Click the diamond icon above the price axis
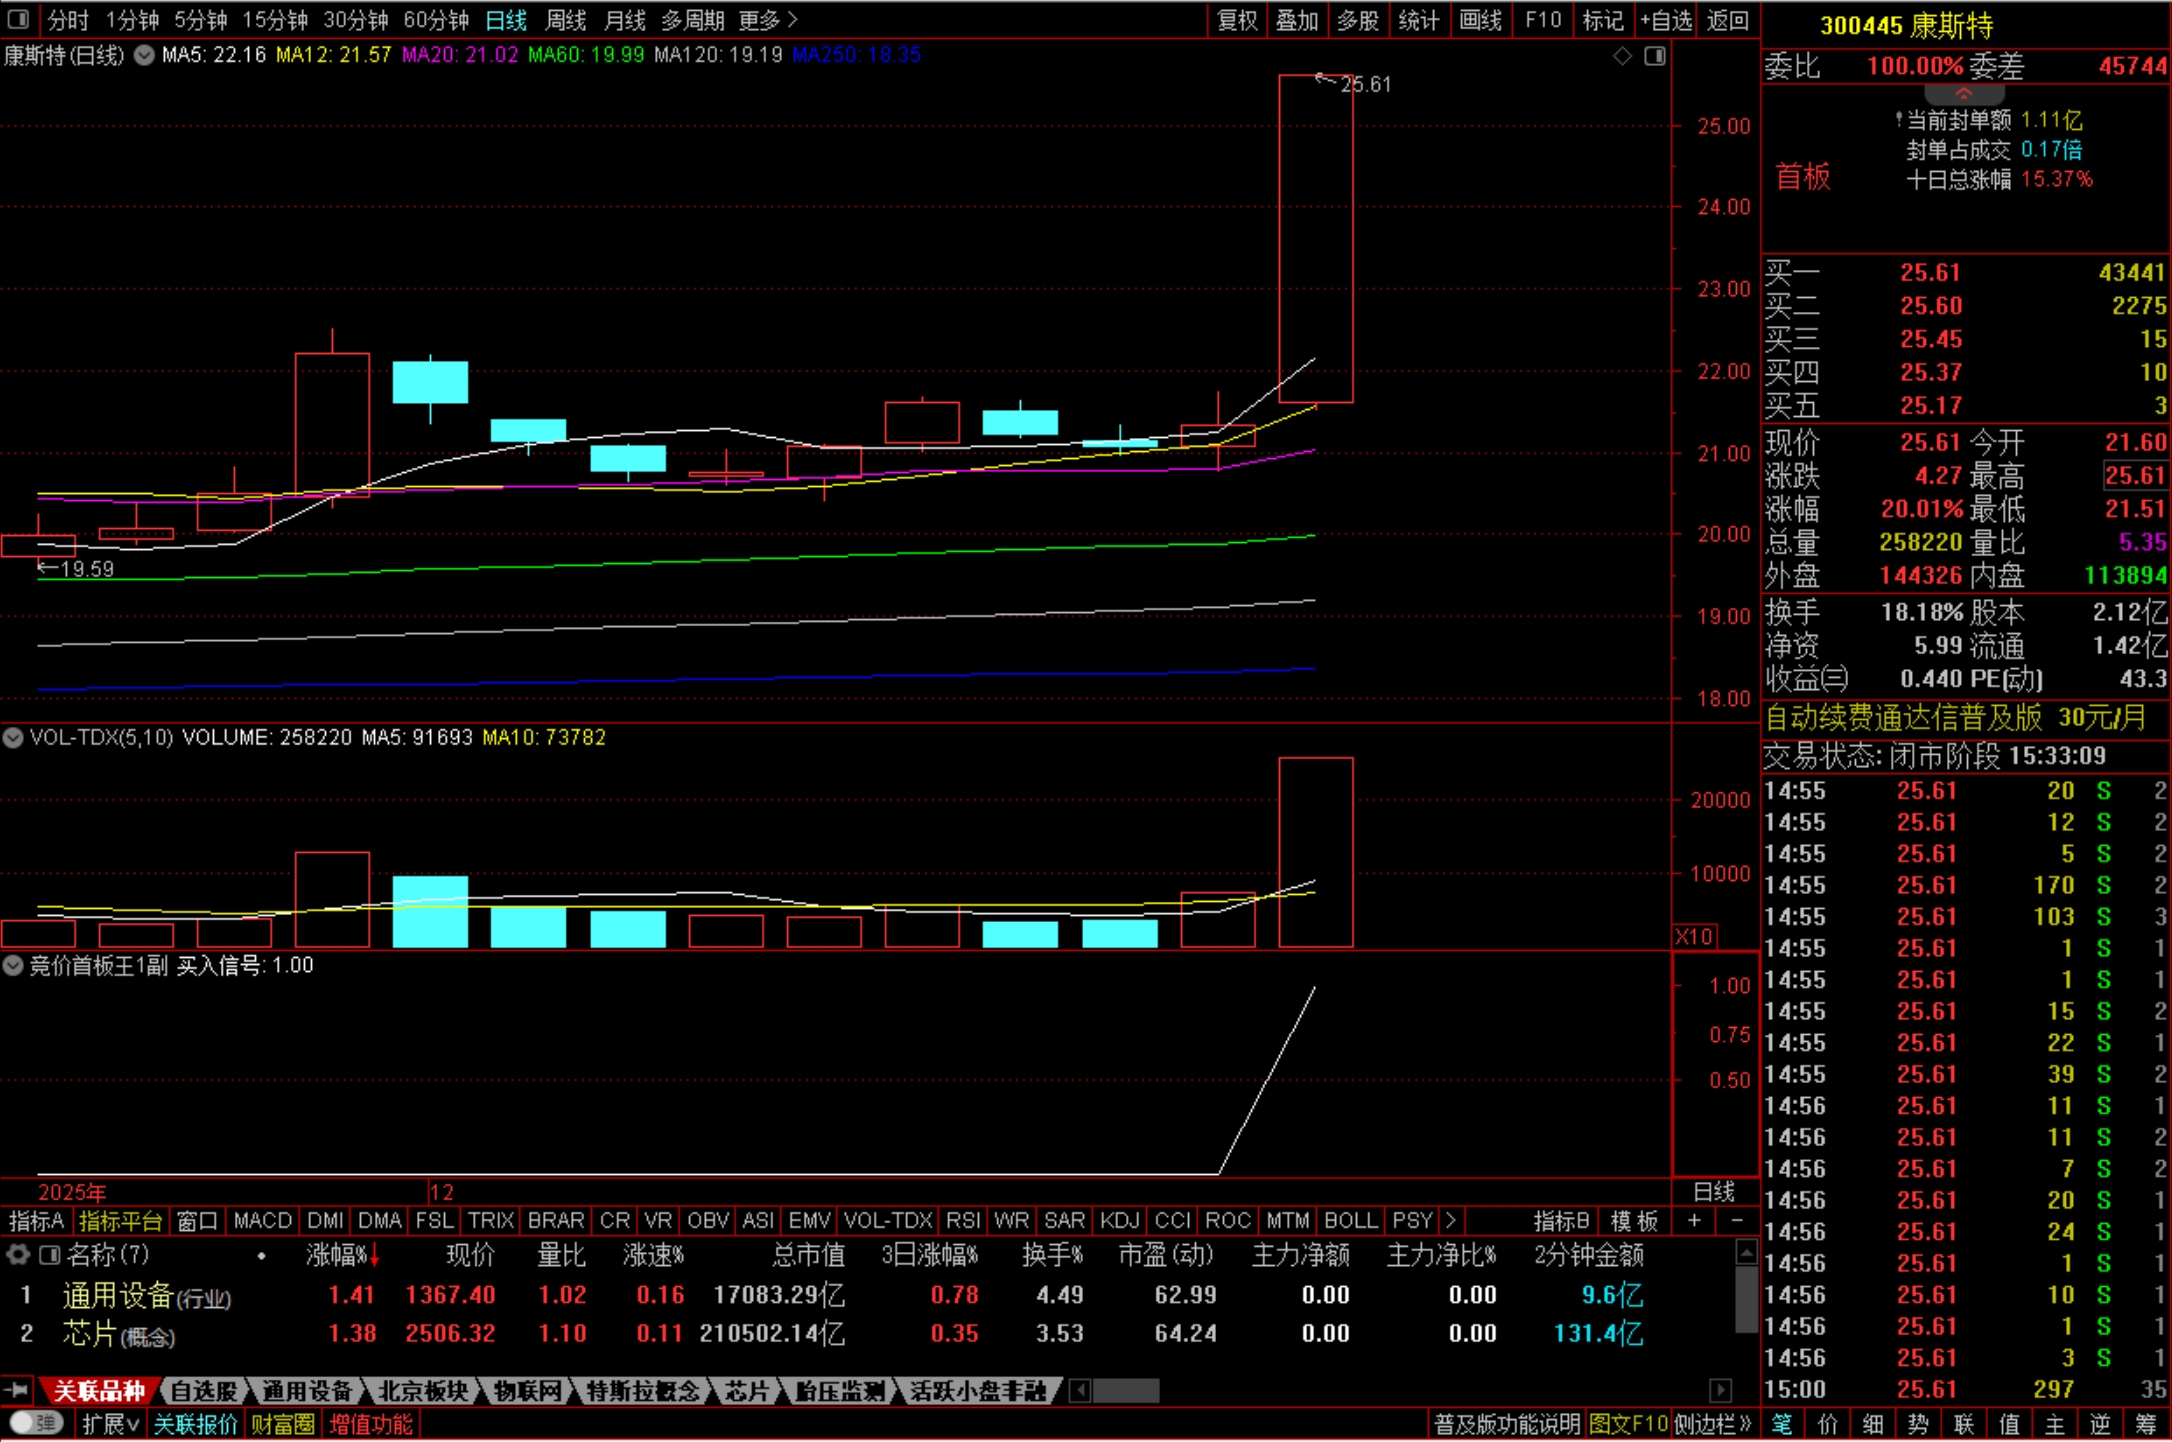The width and height of the screenshot is (2172, 1442). 1622,56
